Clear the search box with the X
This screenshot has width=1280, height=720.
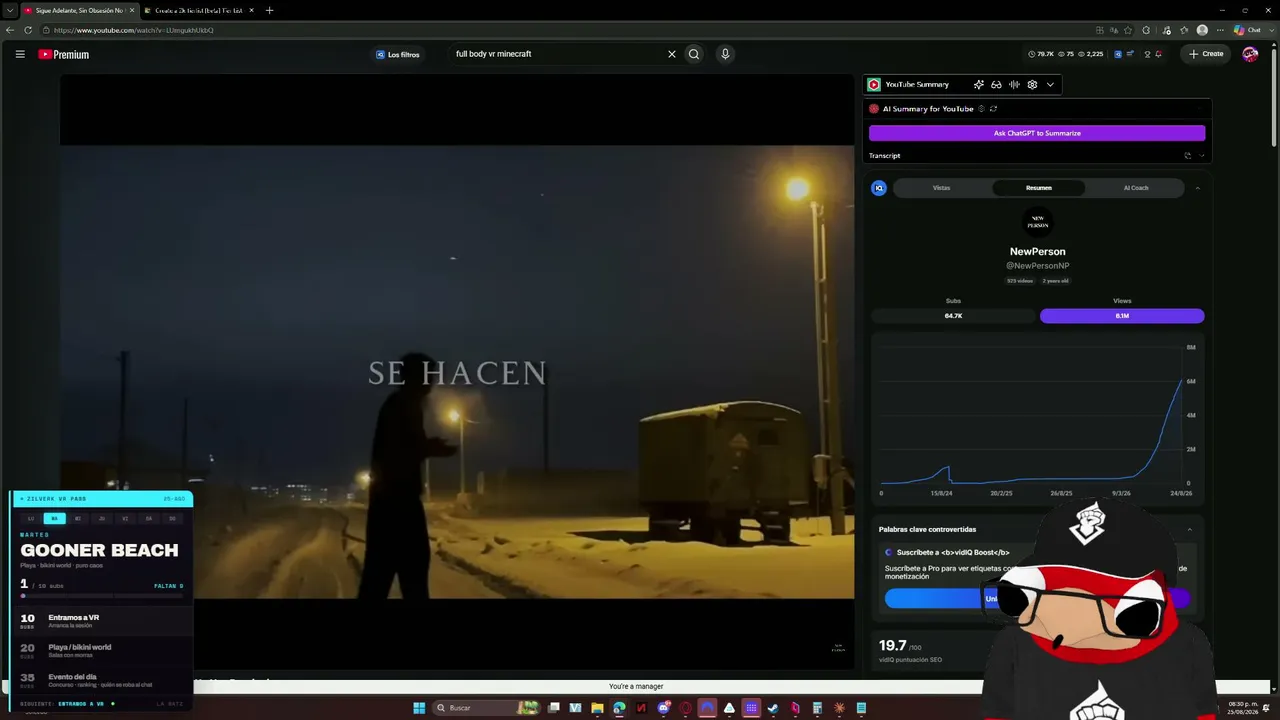click(672, 54)
